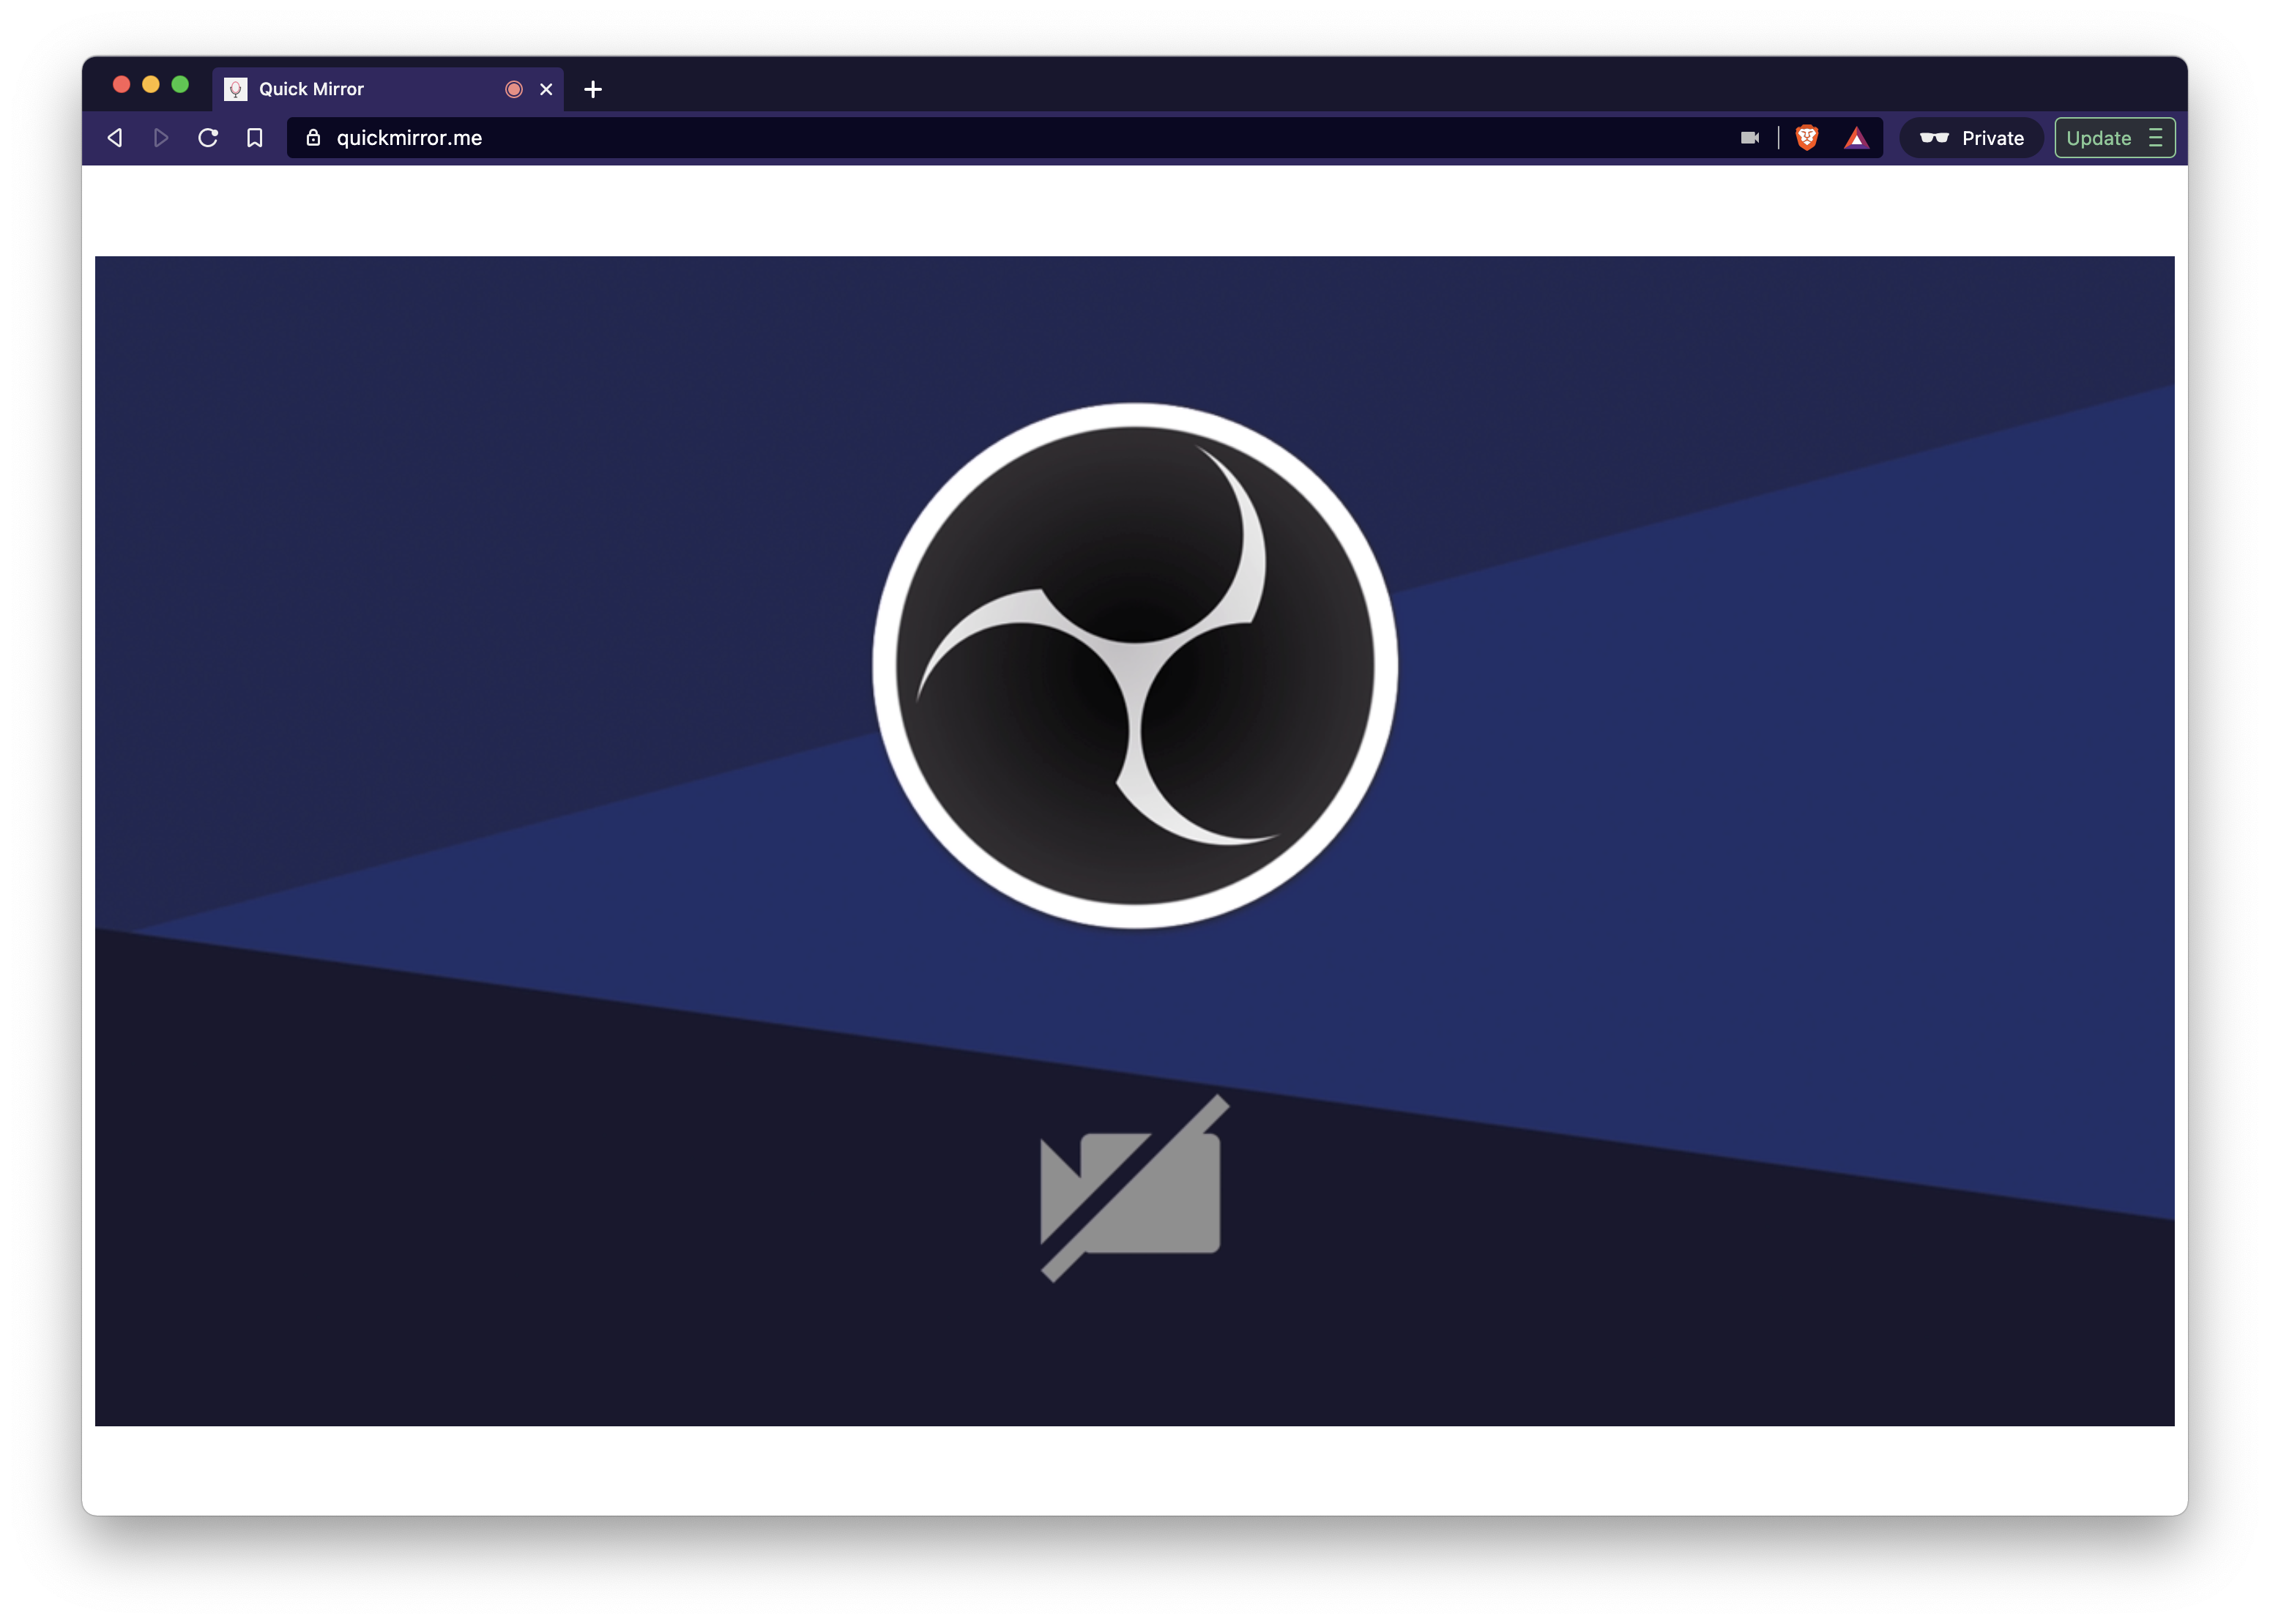The height and width of the screenshot is (1624, 2270).
Task: Click the crossed-out camera icon
Action: (x=1134, y=1188)
